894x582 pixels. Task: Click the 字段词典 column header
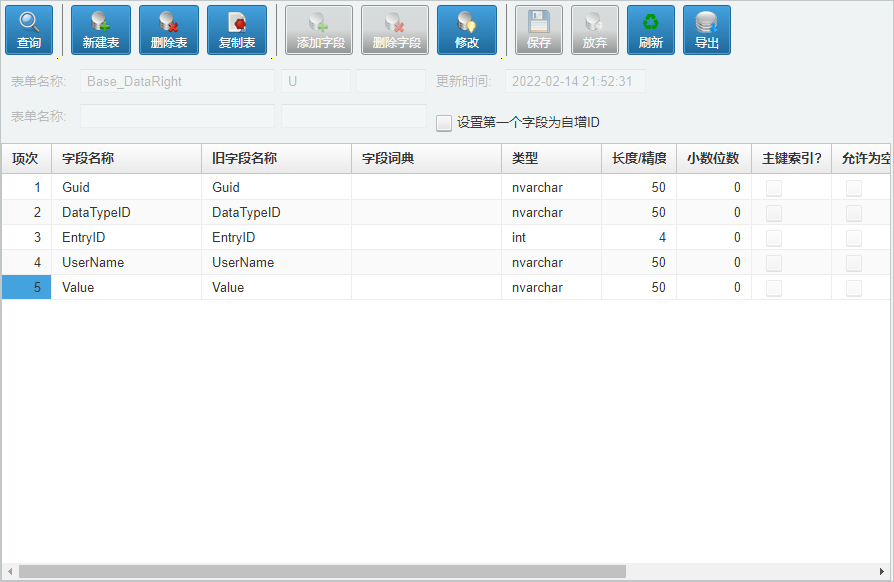tap(426, 158)
